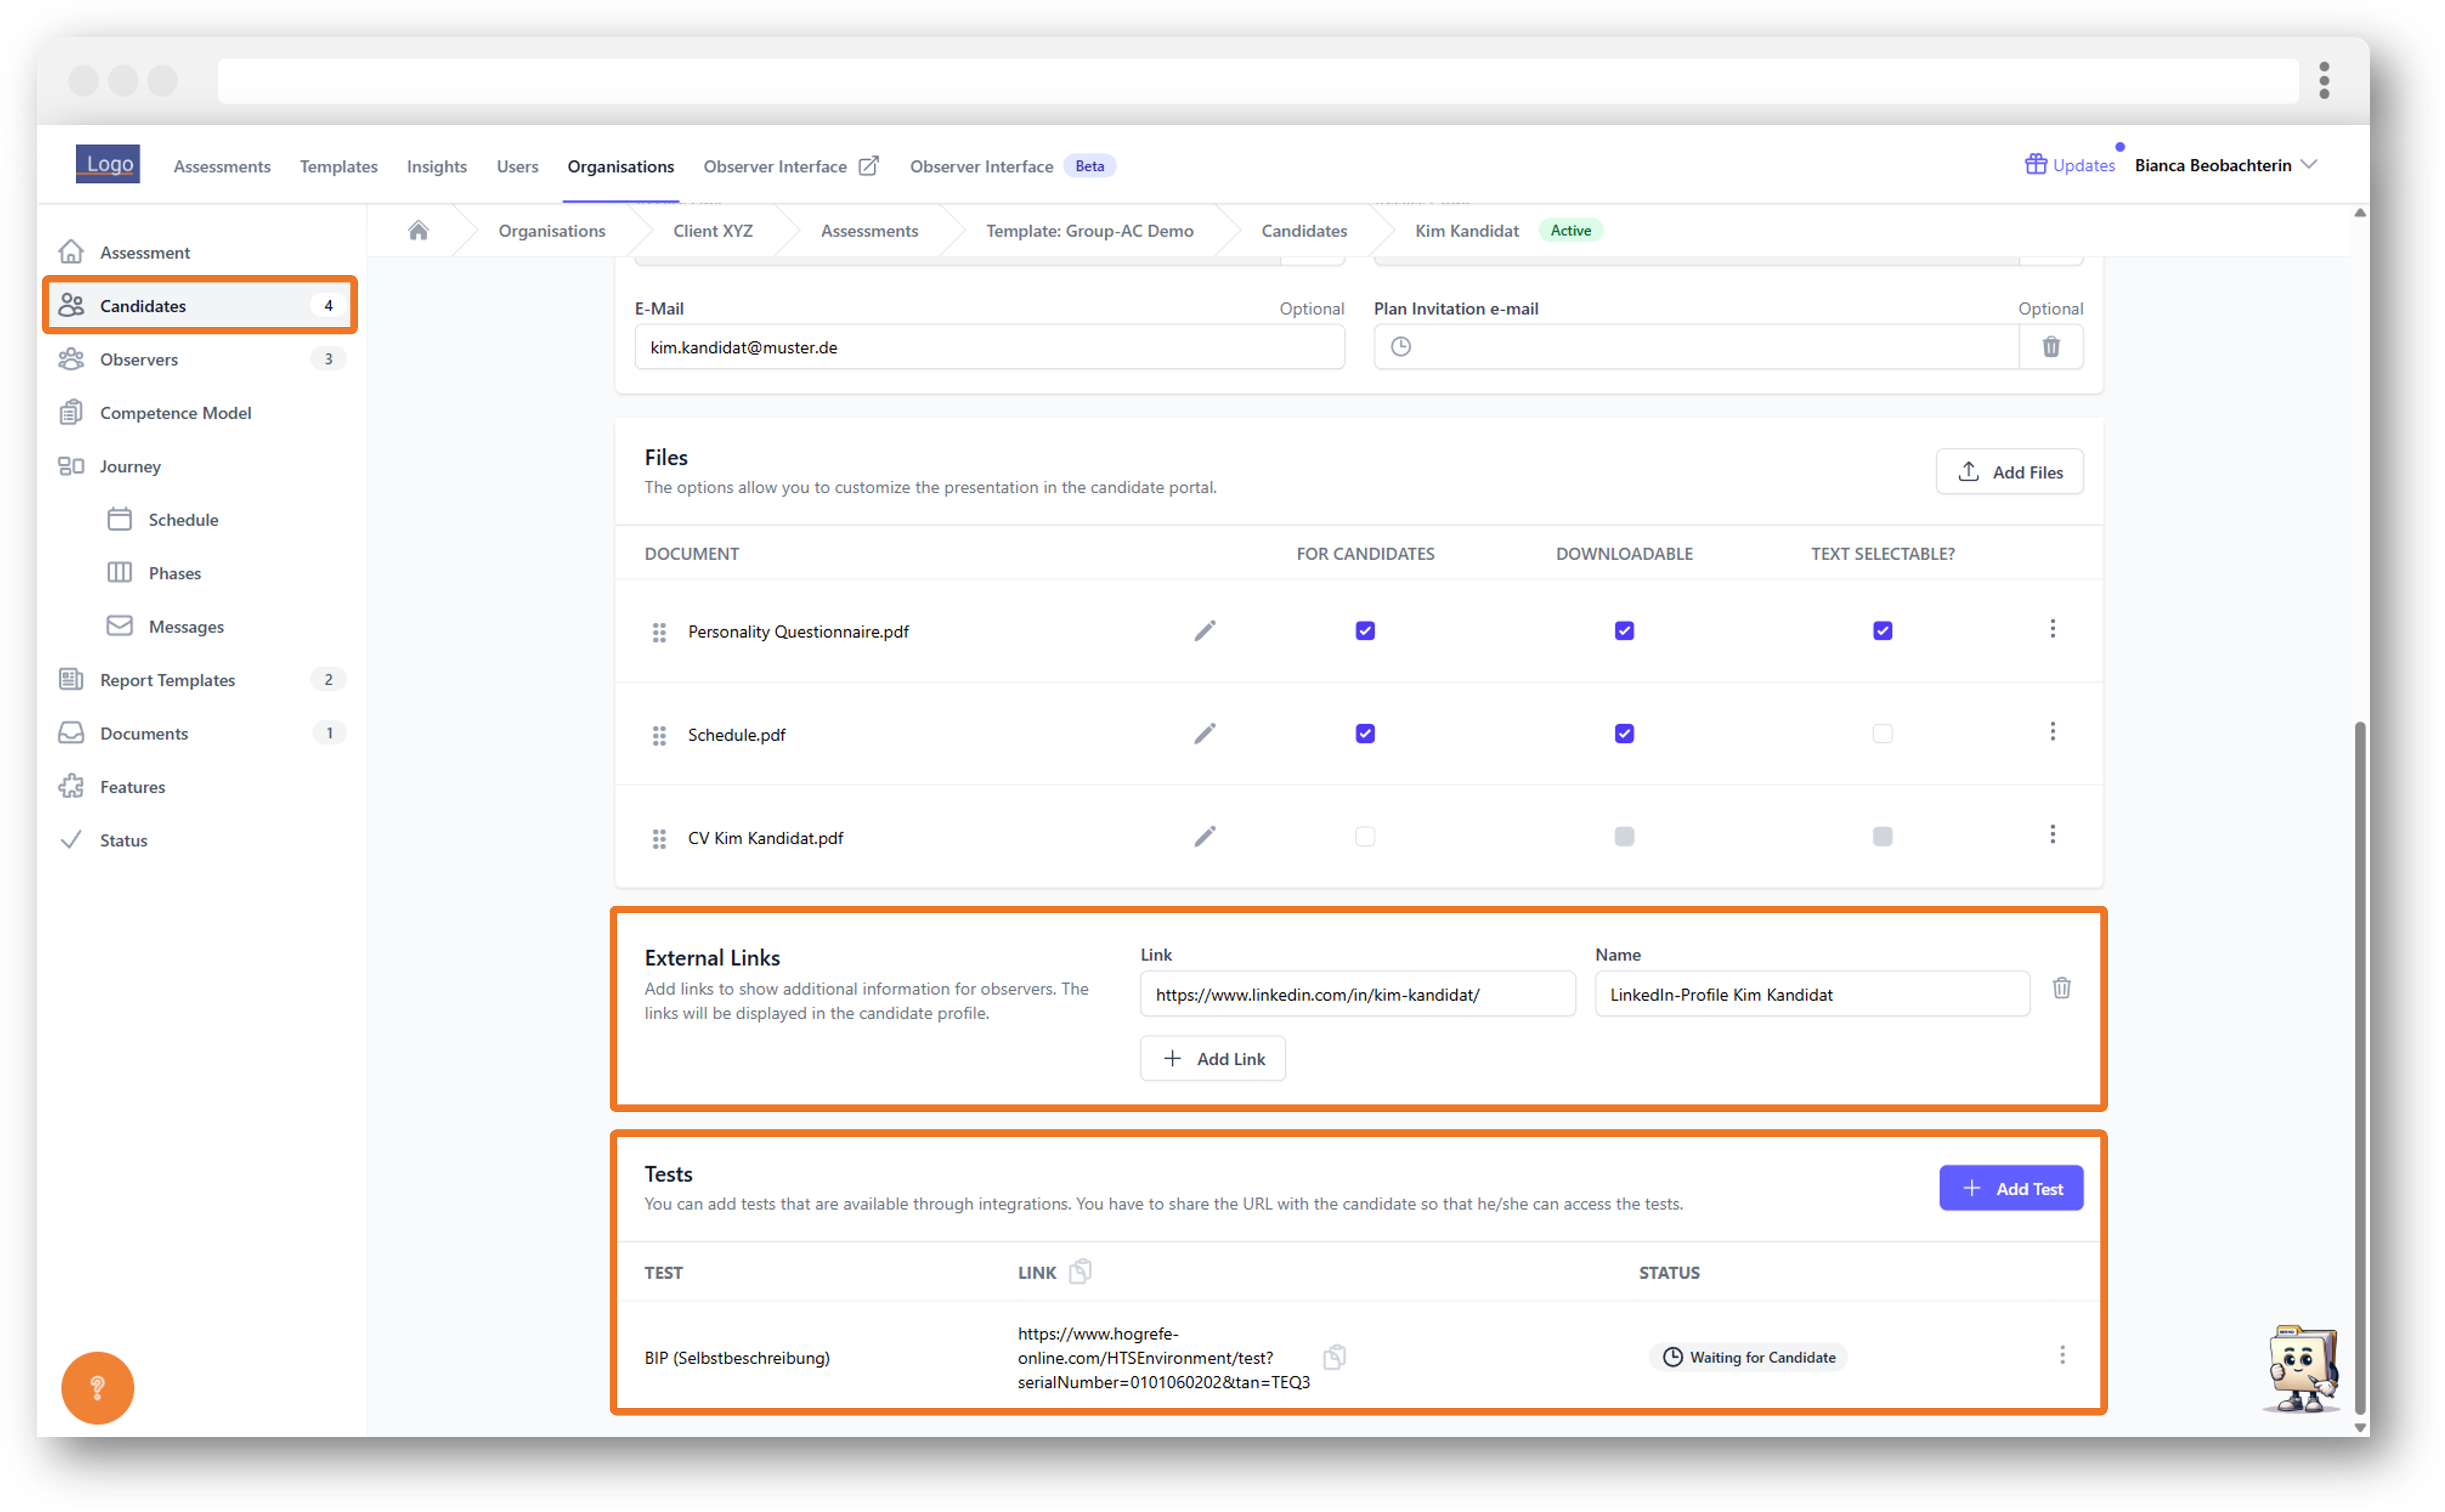
Task: Go to home via breadcrumb house icon
Action: pos(418,231)
